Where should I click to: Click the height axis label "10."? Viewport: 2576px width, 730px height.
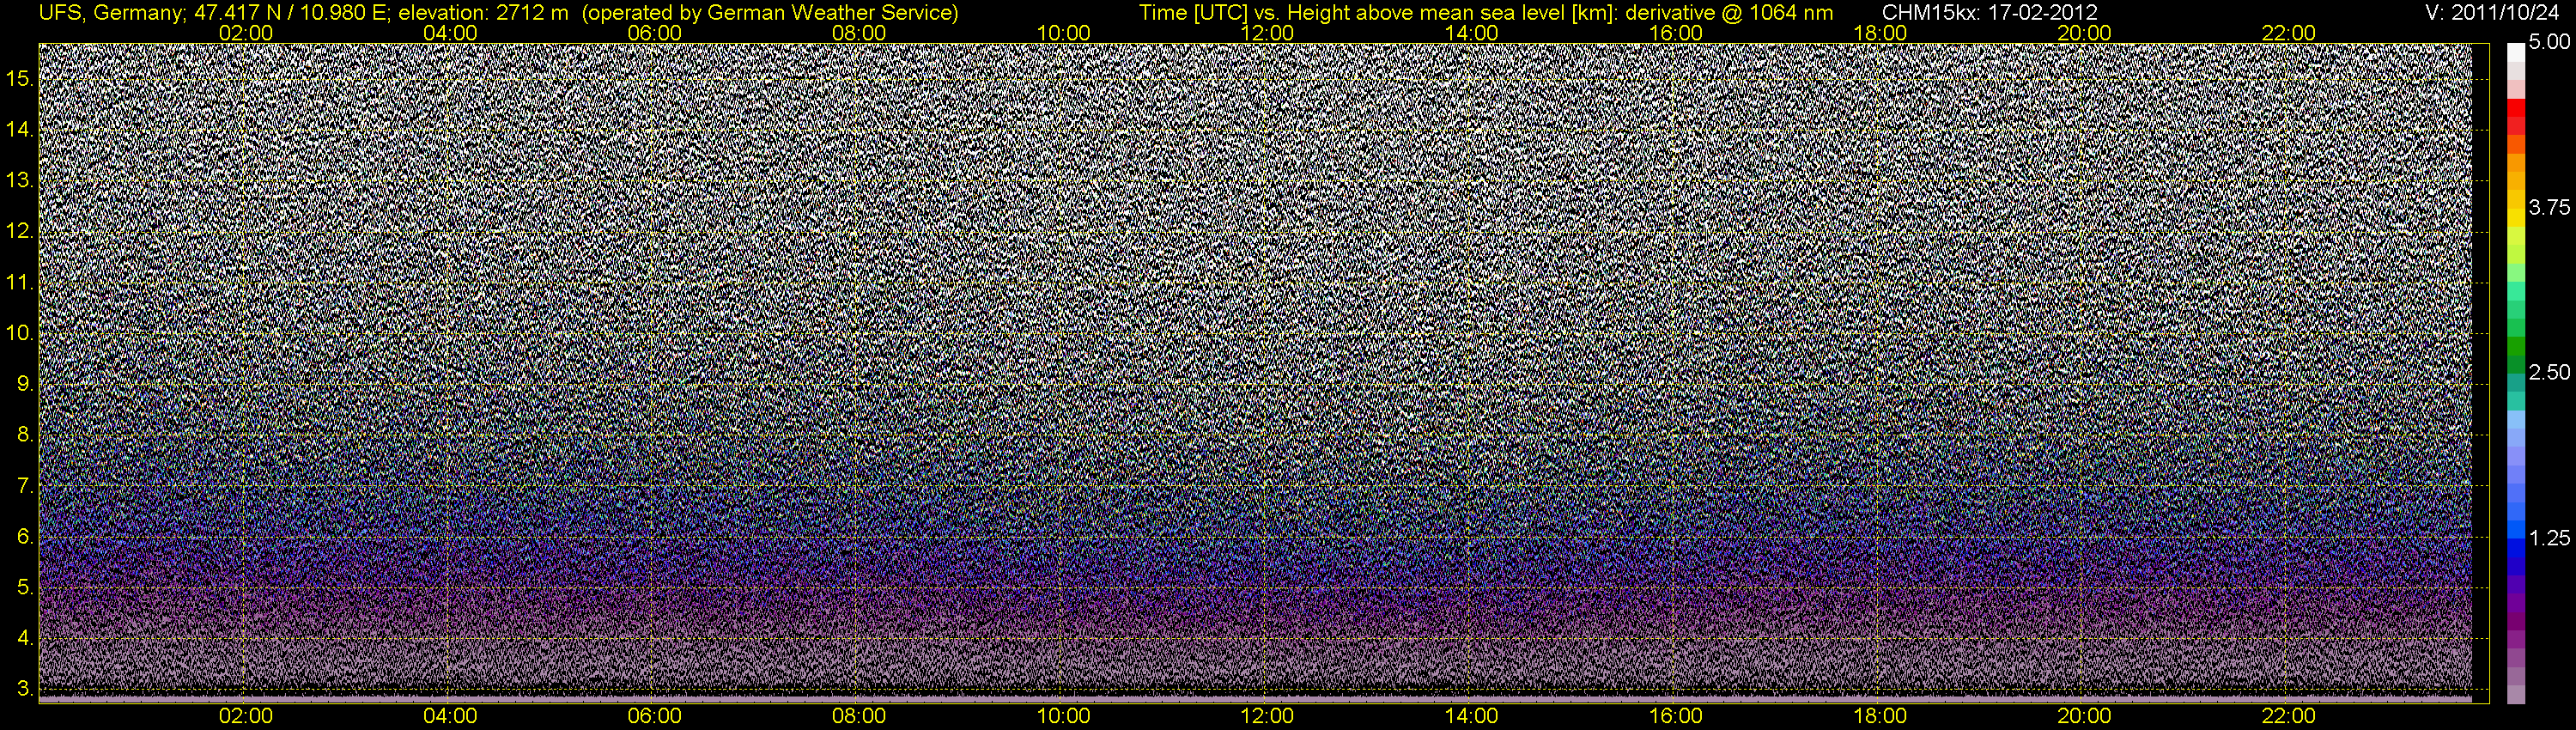(x=20, y=333)
